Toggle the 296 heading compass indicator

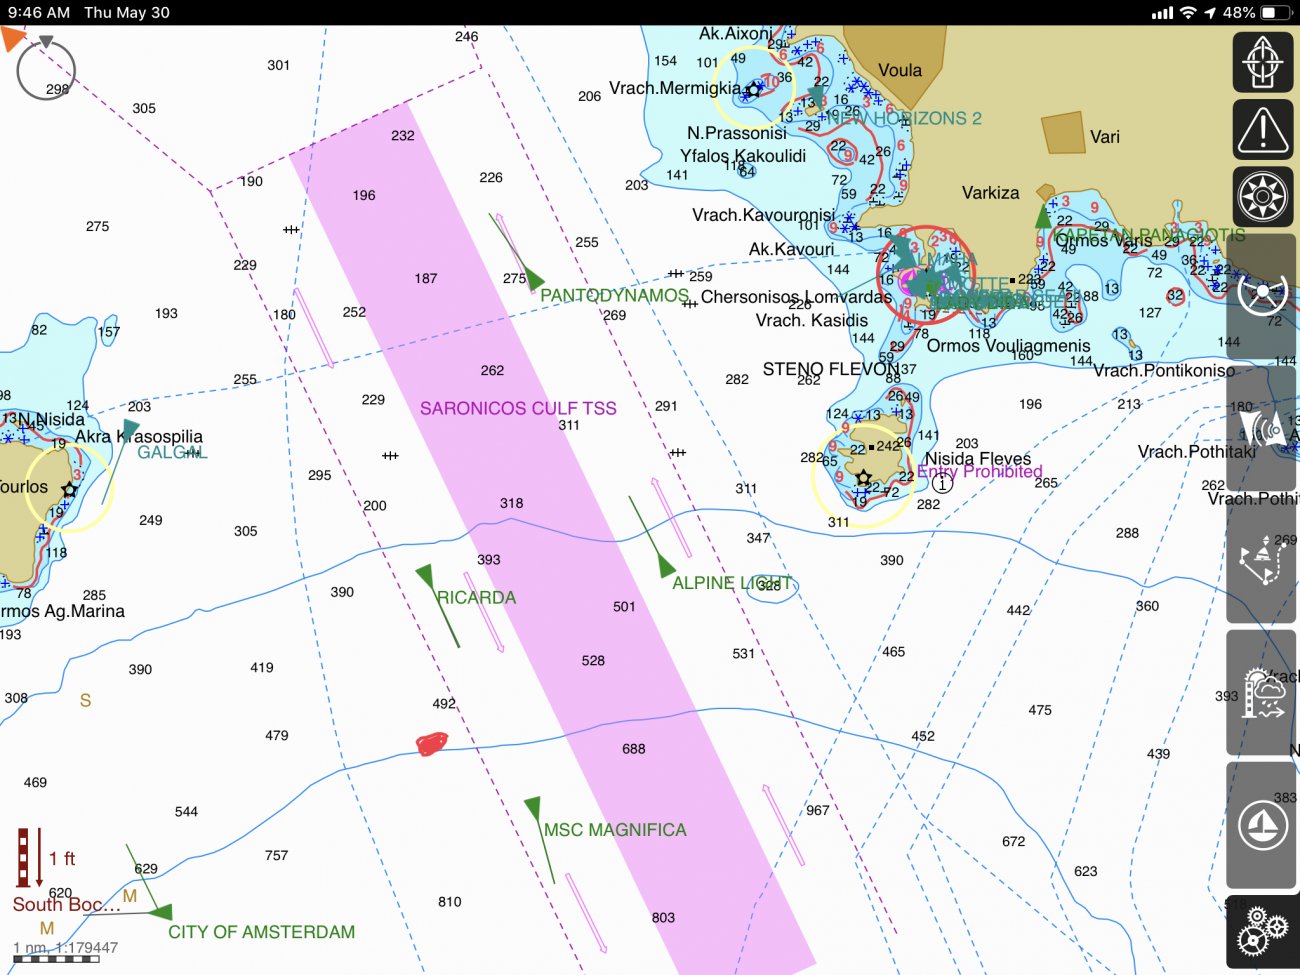coord(46,71)
